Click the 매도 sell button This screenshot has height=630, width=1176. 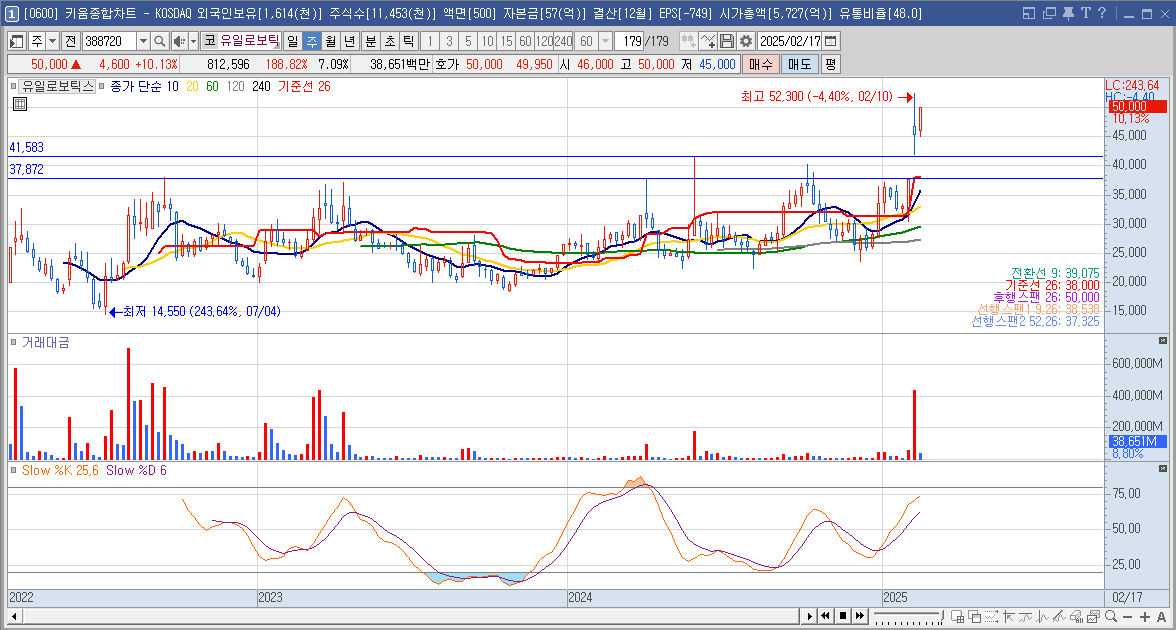point(799,64)
